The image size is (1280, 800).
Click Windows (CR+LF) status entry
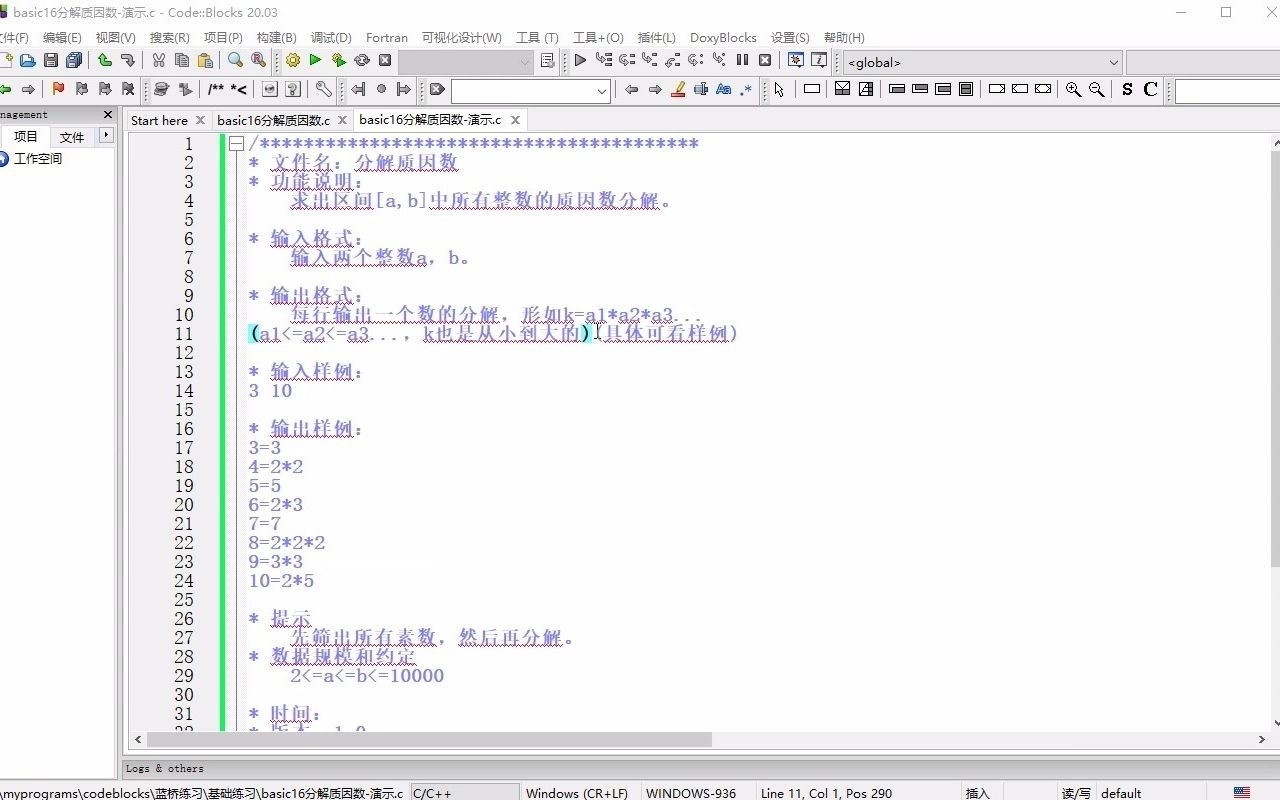[577, 793]
